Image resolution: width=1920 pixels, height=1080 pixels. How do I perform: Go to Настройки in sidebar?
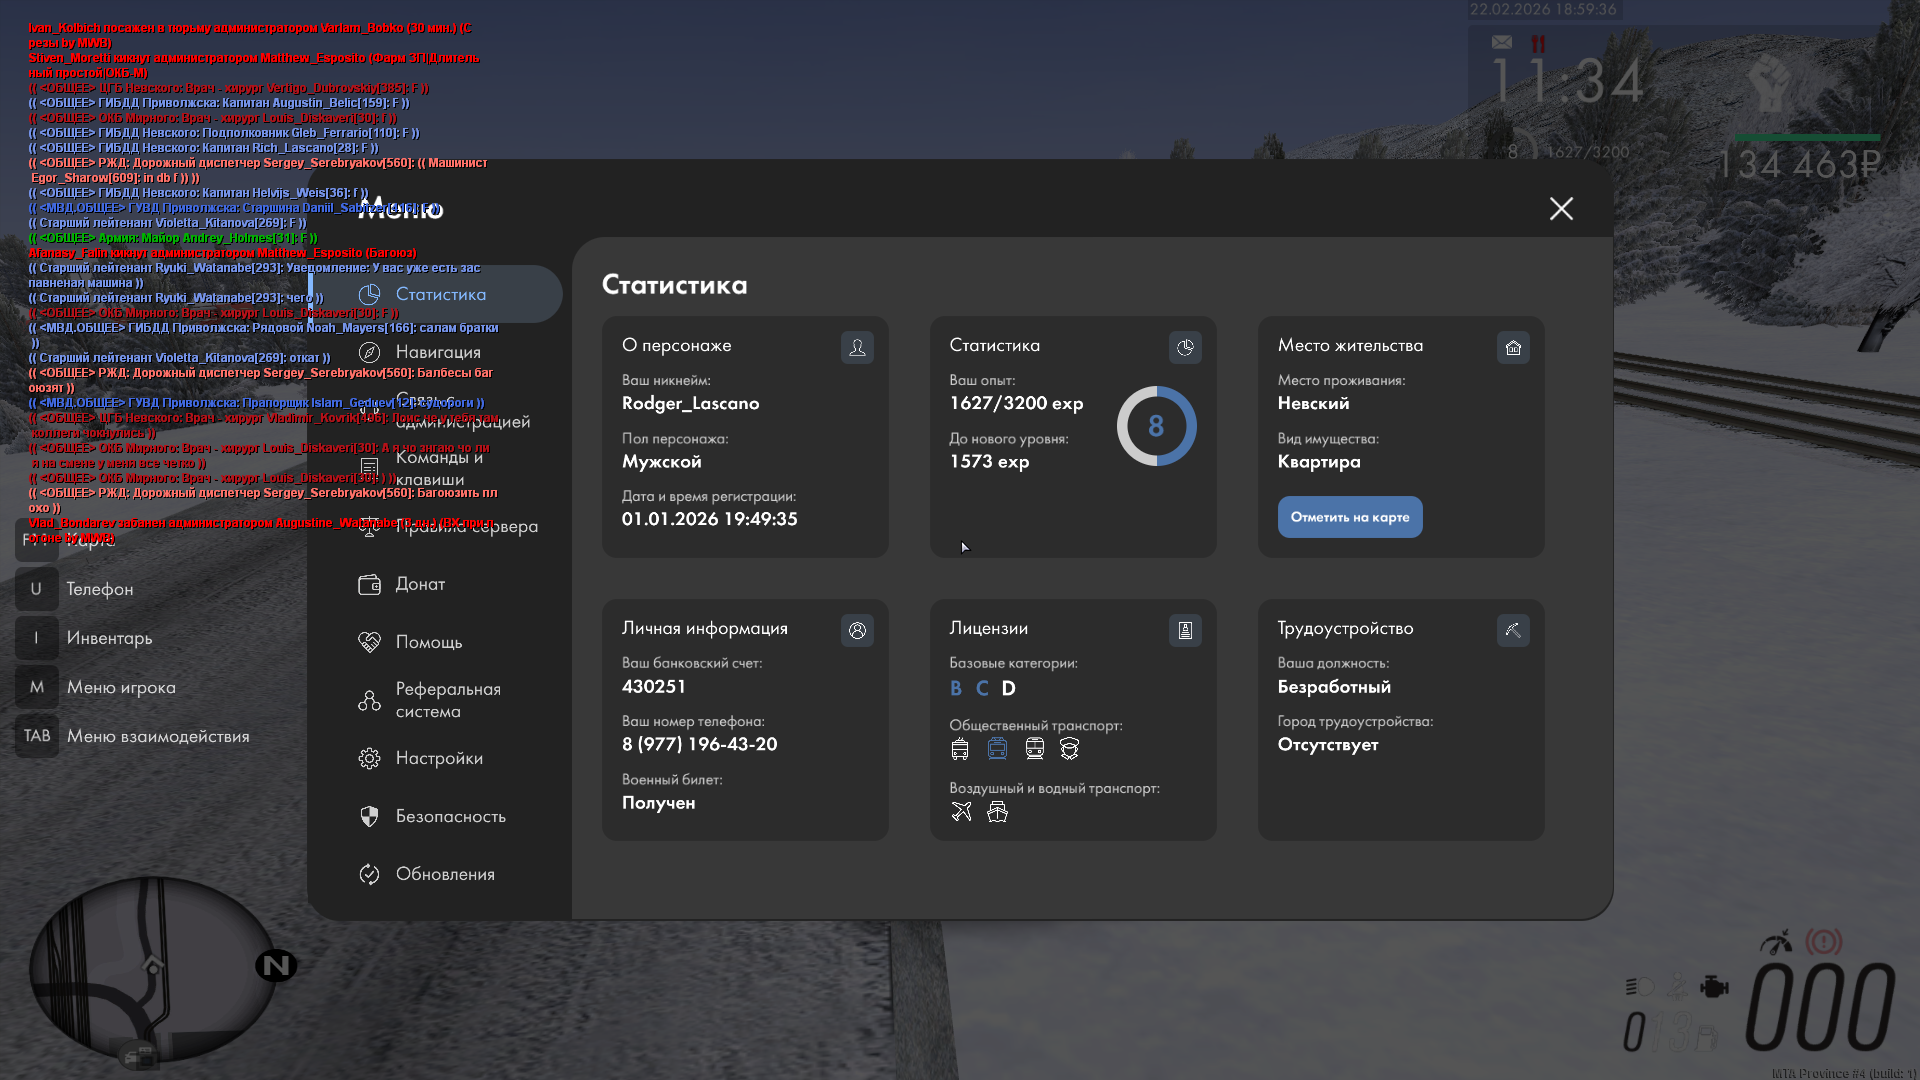pos(439,758)
